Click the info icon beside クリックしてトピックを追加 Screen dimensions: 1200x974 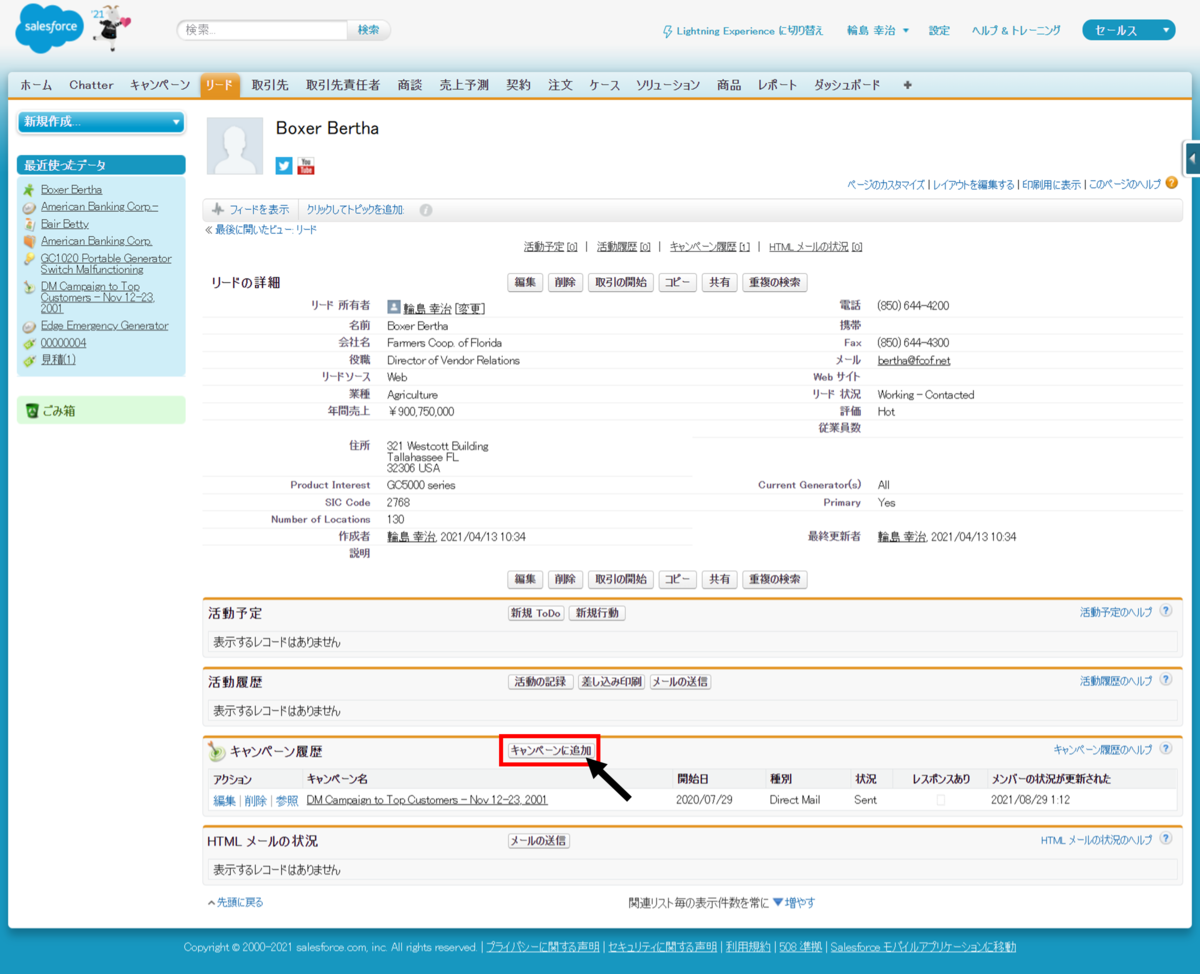tap(426, 210)
